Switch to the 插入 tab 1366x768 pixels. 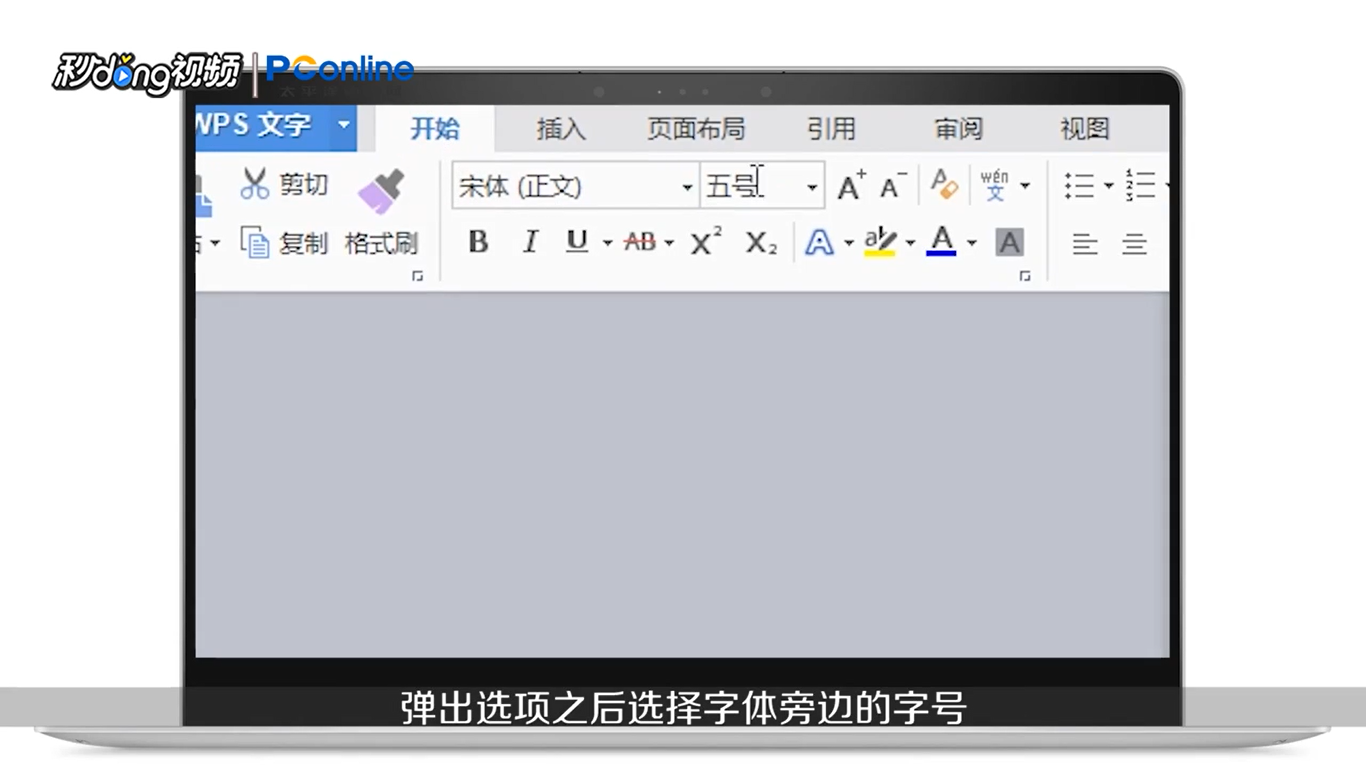tap(561, 129)
